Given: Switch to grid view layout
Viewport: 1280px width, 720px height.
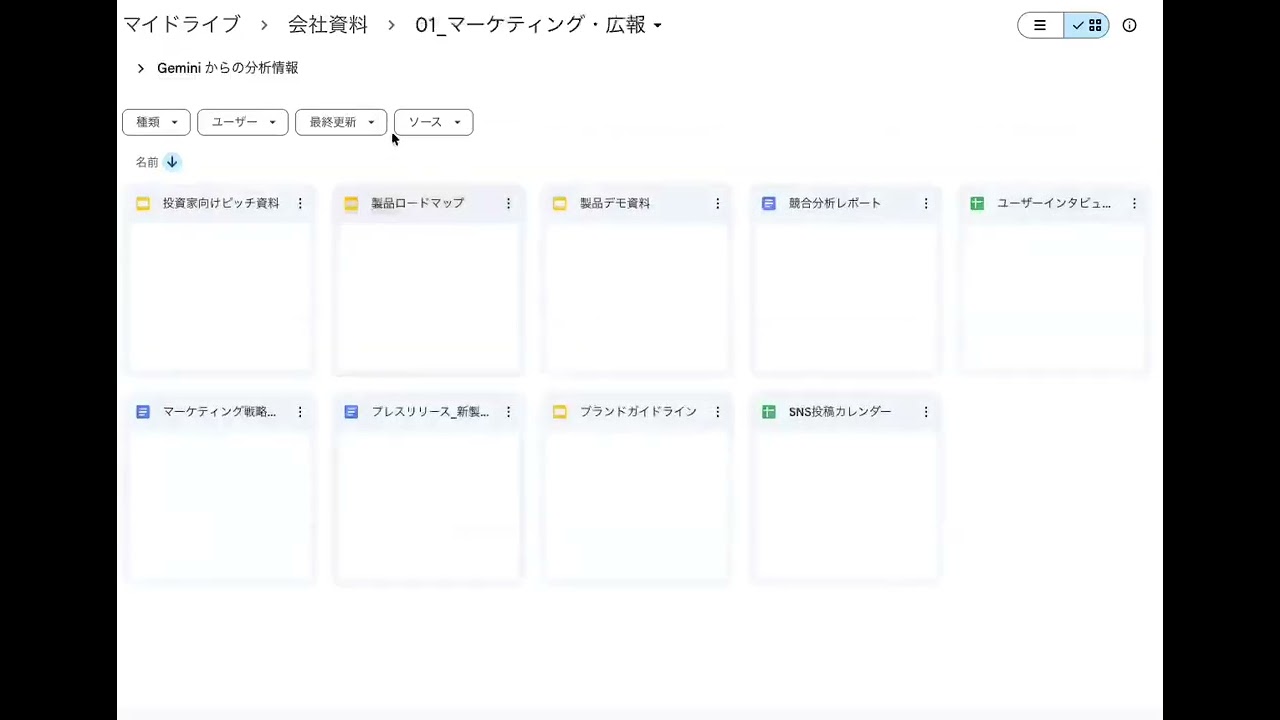Looking at the screenshot, I should [1087, 26].
